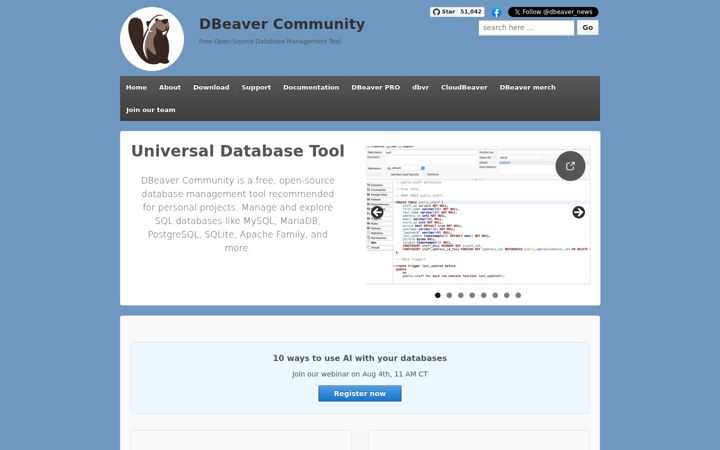Navigate to DBeaver PRO
Viewport: 720px width, 450px height.
376,87
